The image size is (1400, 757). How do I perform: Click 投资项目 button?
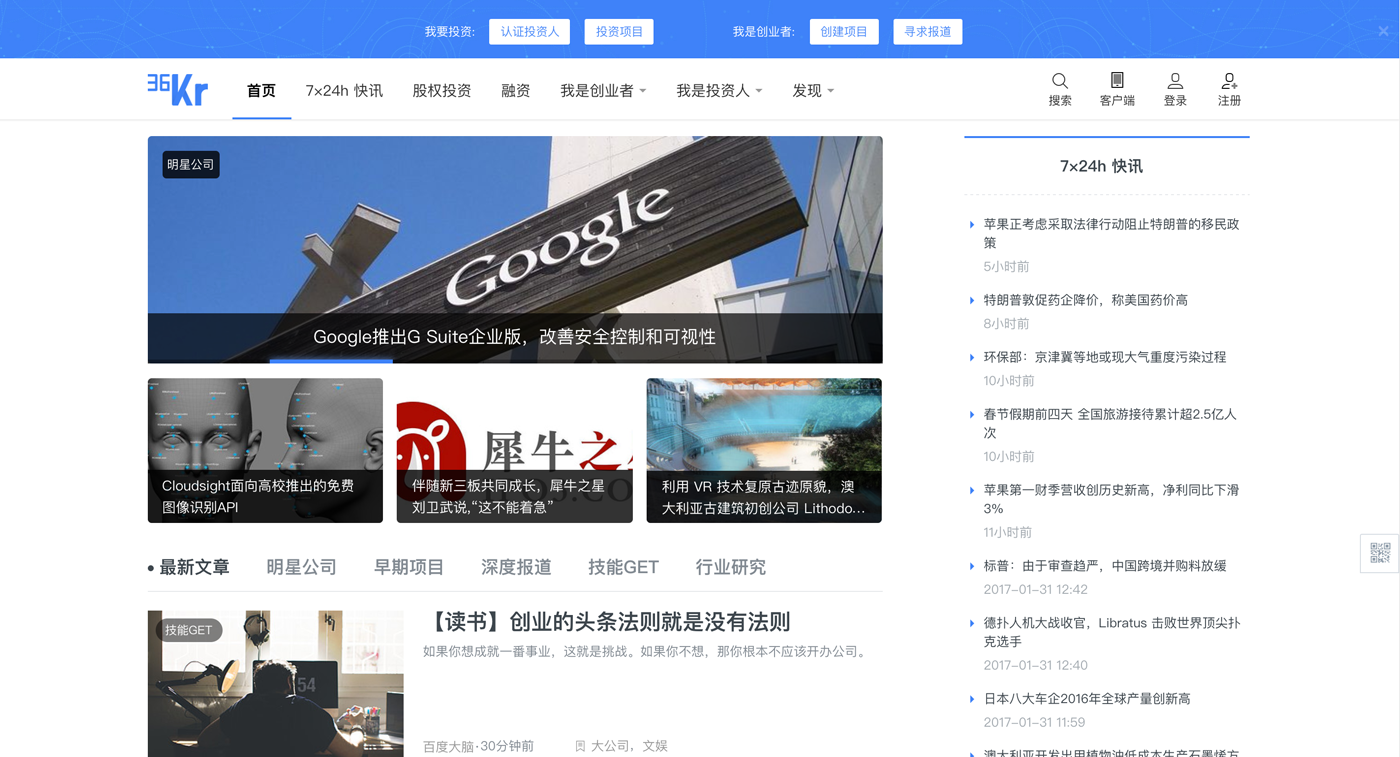[x=619, y=32]
